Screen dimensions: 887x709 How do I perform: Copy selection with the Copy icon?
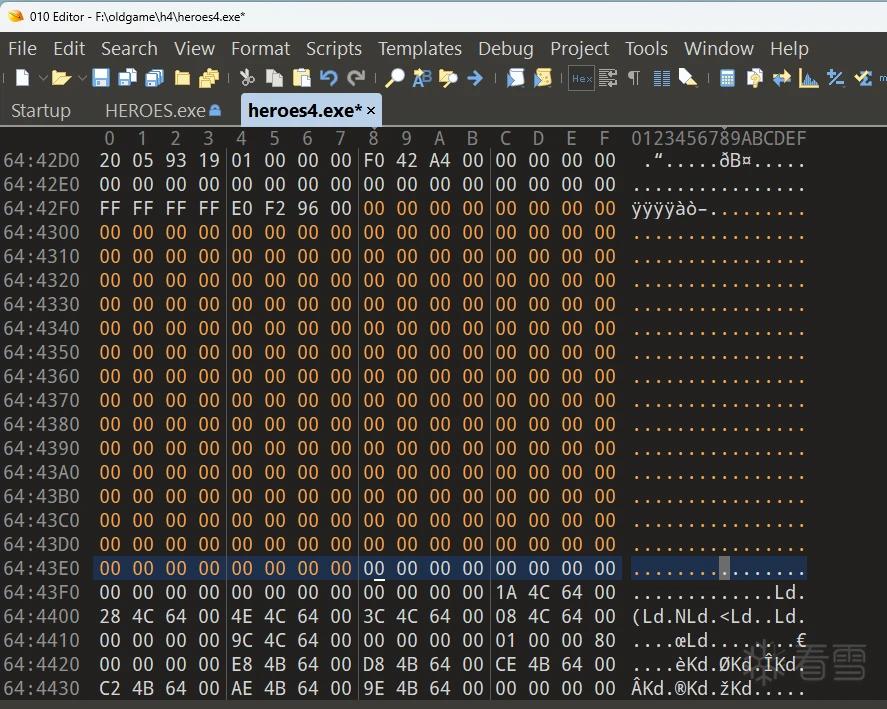(274, 78)
